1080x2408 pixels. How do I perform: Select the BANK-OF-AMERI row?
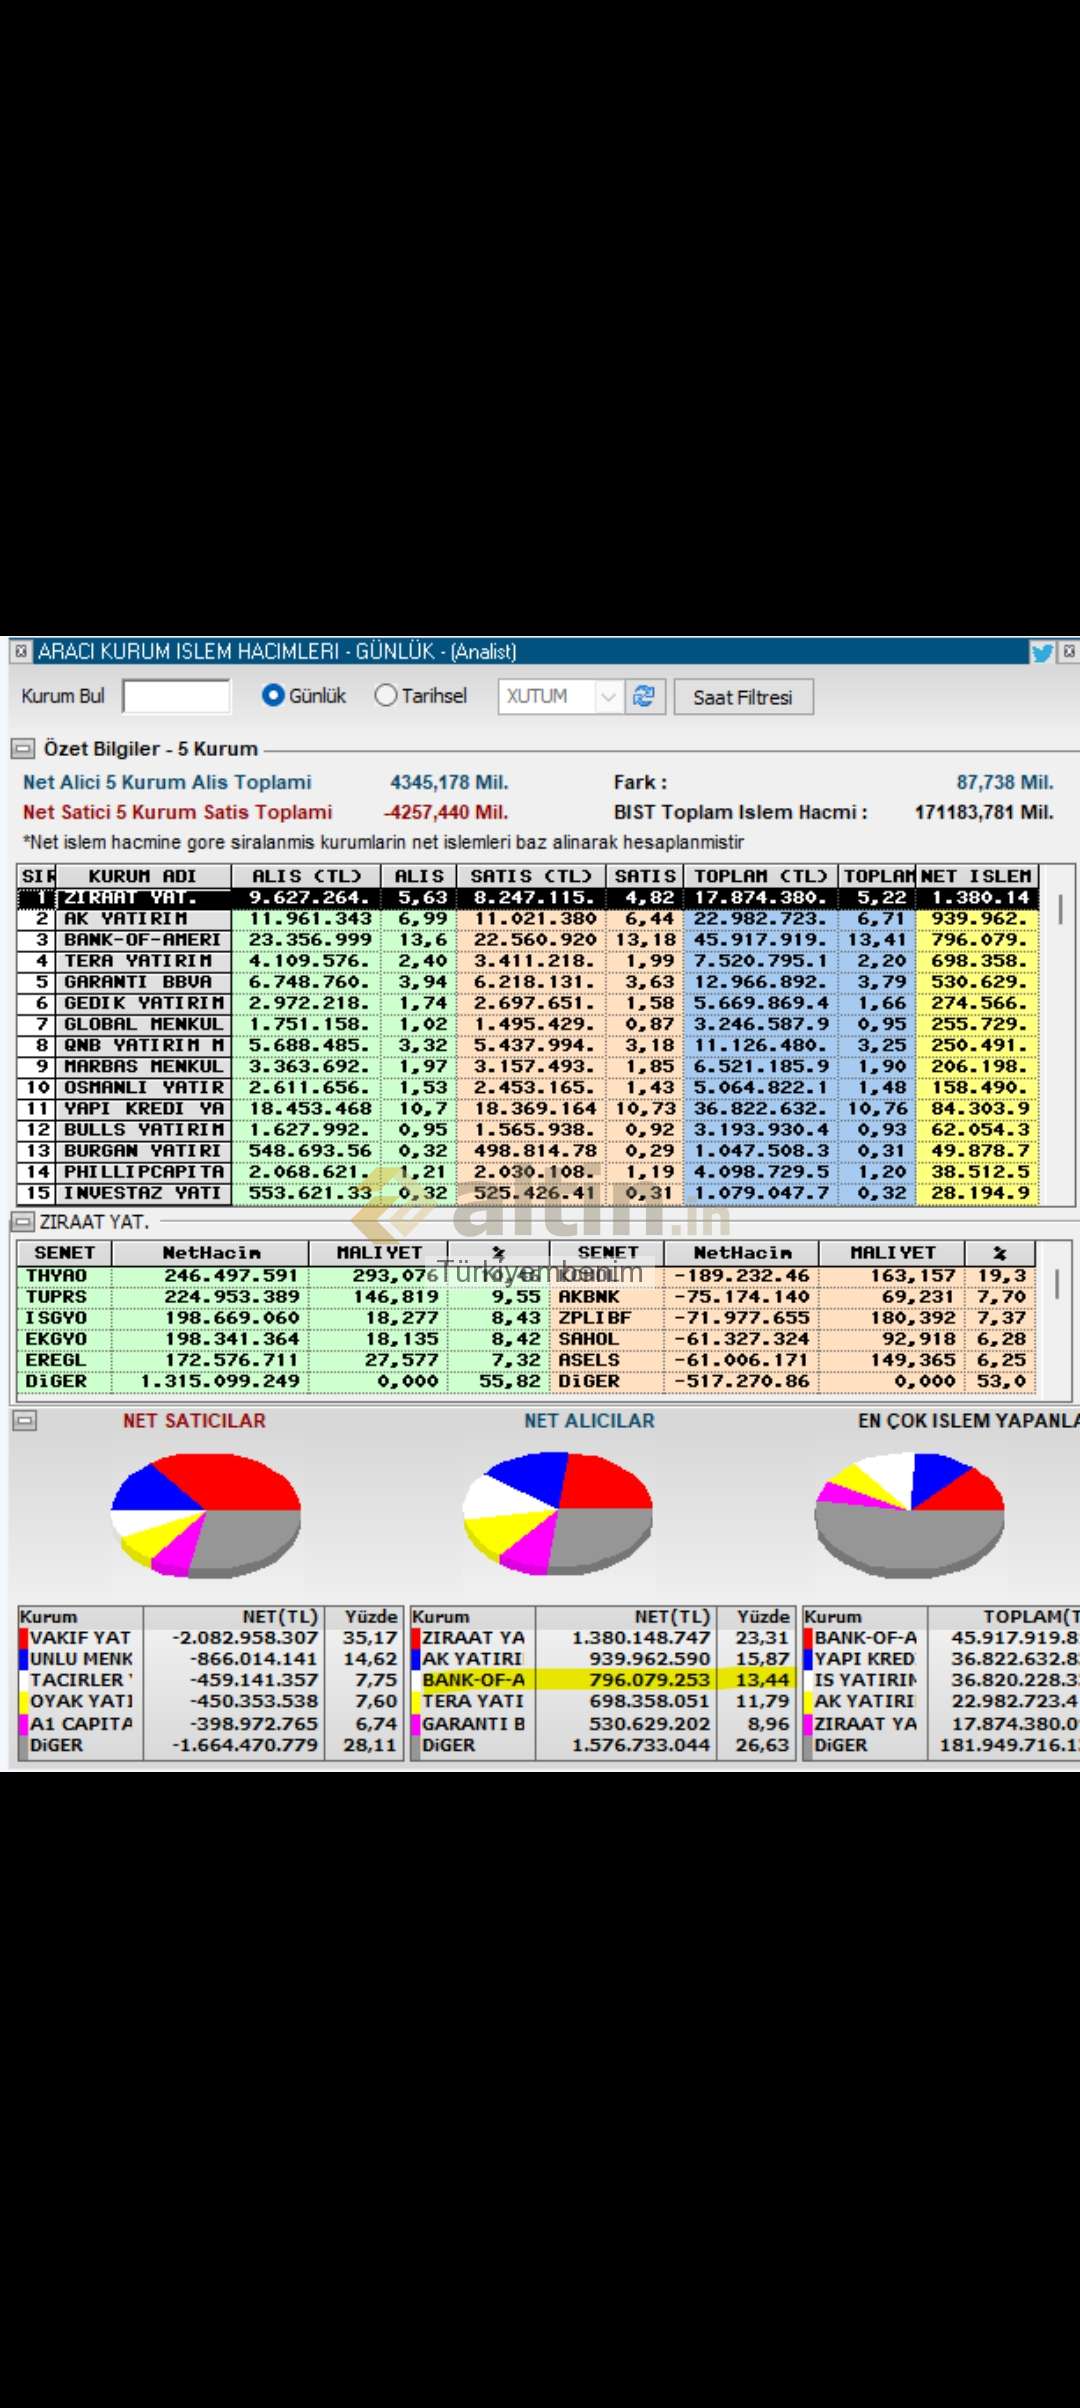point(528,940)
